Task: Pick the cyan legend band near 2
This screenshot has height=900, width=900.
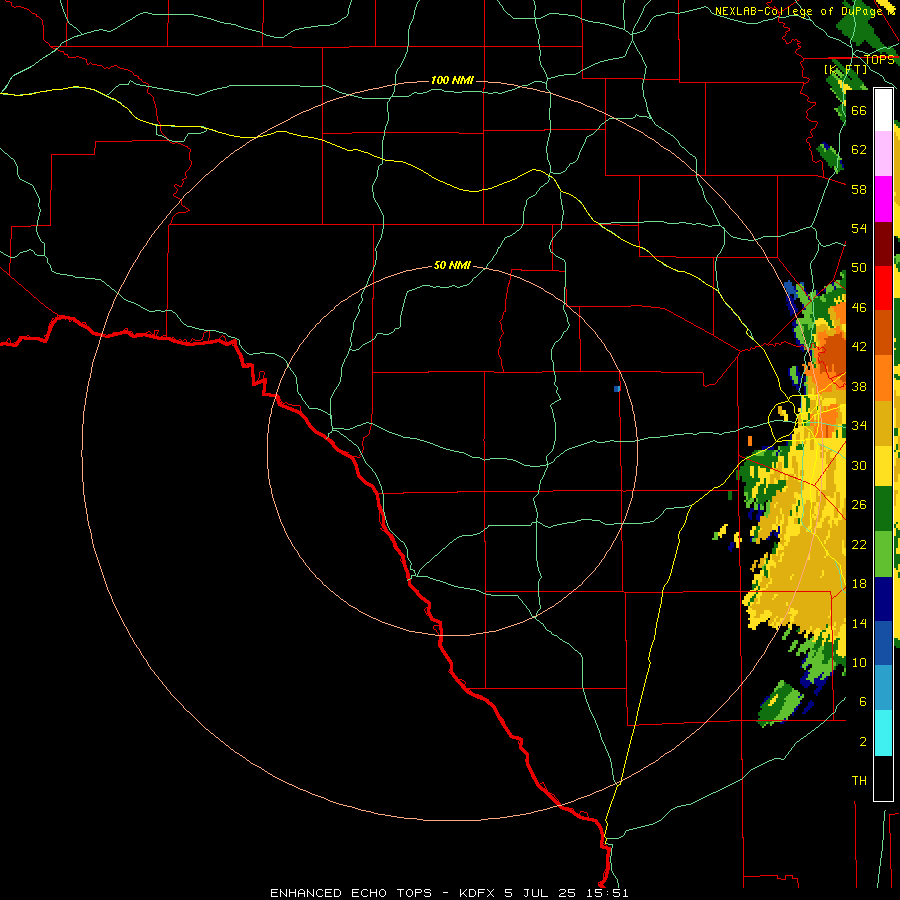Action: [x=883, y=733]
